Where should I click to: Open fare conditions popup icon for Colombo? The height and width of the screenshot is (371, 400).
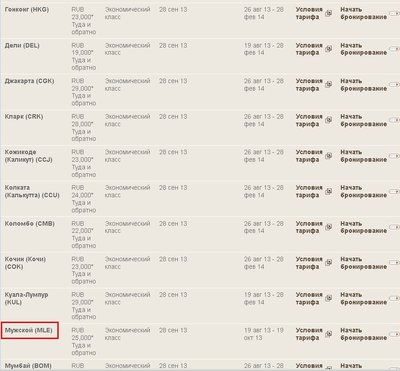pyautogui.click(x=328, y=227)
